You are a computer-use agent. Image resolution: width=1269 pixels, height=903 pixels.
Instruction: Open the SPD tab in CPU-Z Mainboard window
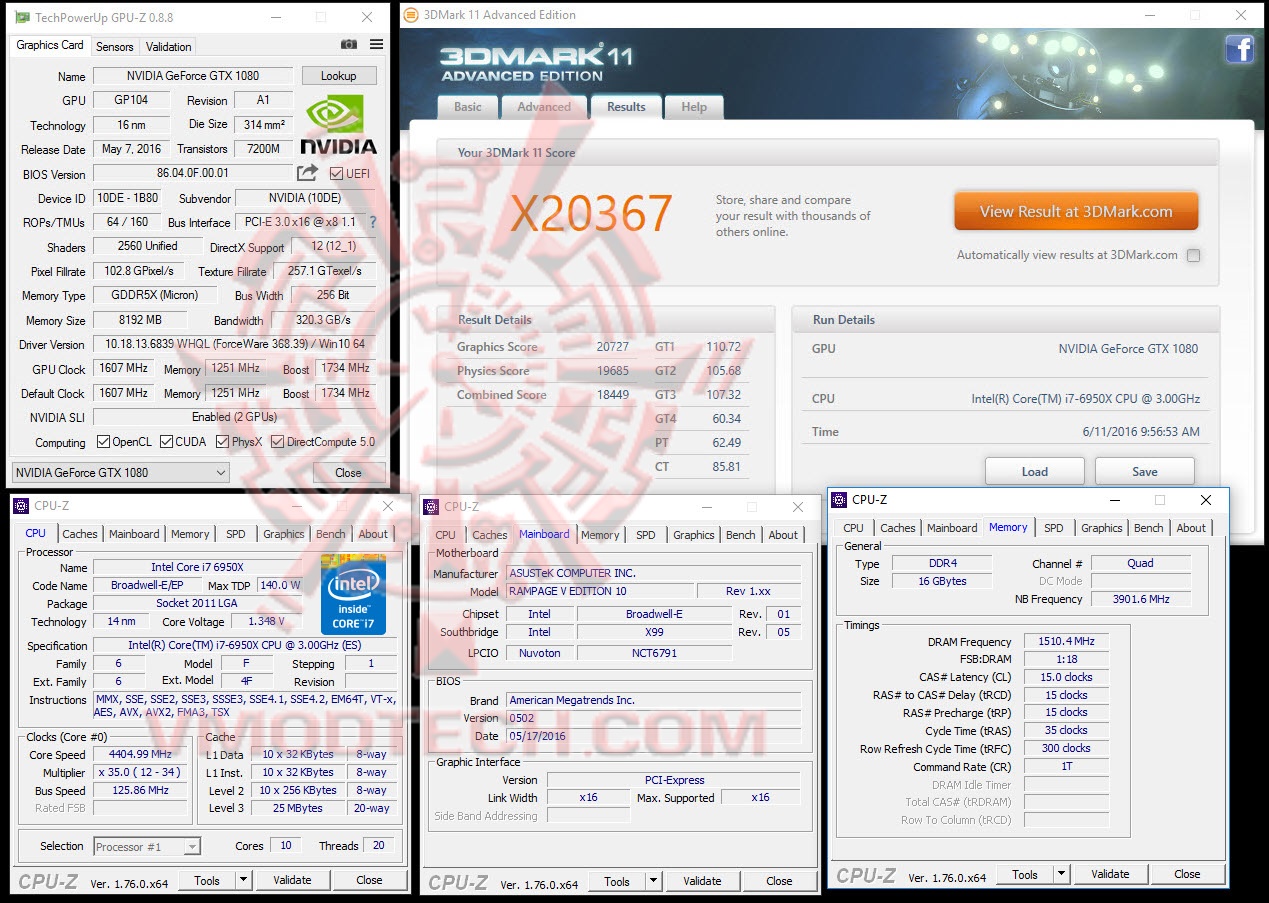click(x=646, y=535)
